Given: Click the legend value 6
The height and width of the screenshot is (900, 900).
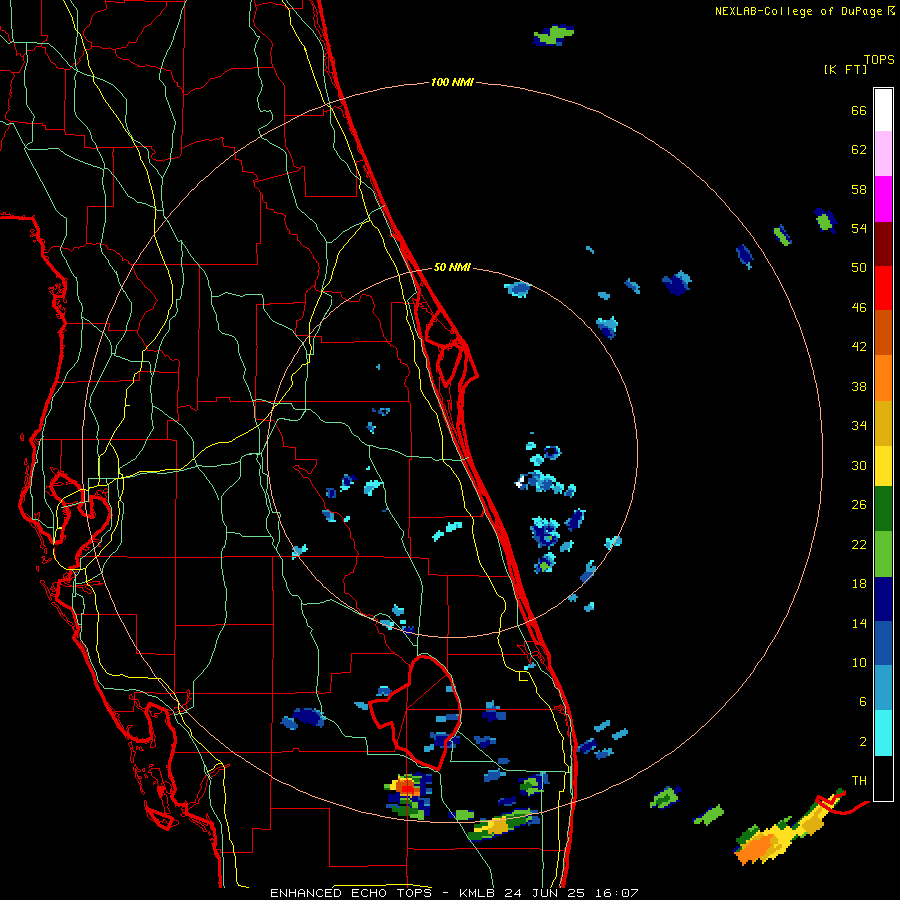Looking at the screenshot, I should [x=863, y=702].
